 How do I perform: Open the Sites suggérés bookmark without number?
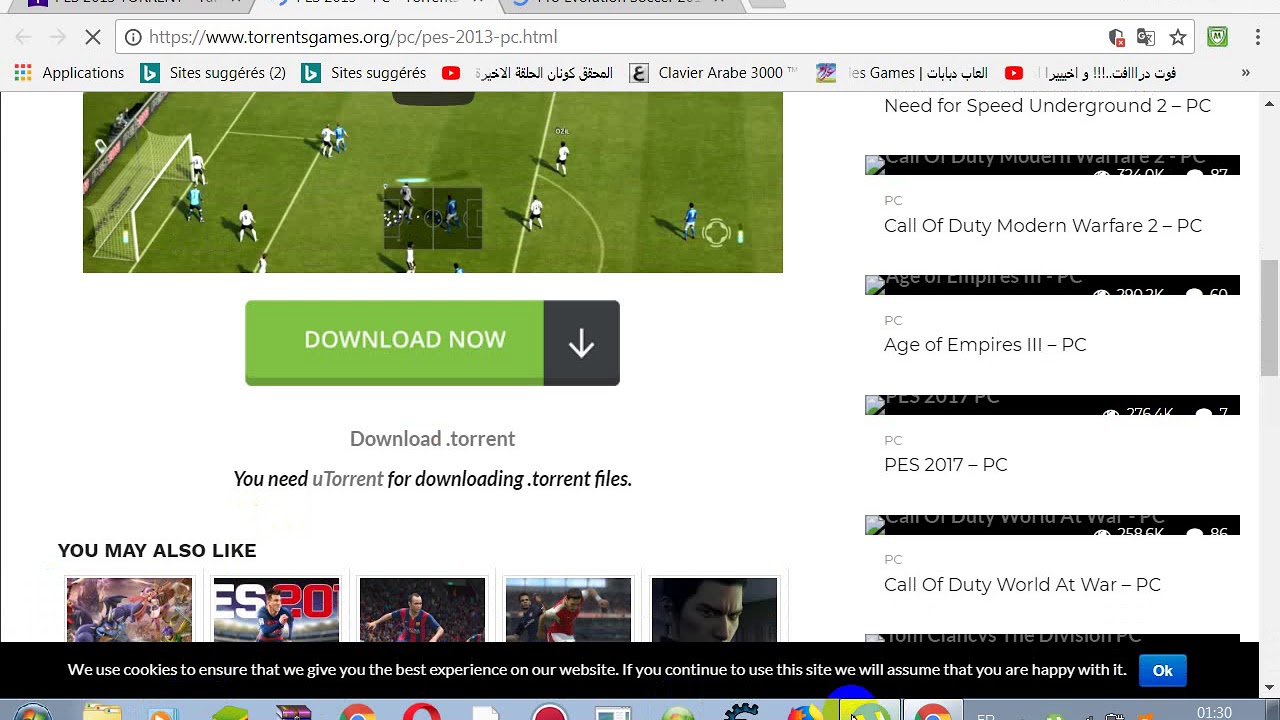click(364, 73)
